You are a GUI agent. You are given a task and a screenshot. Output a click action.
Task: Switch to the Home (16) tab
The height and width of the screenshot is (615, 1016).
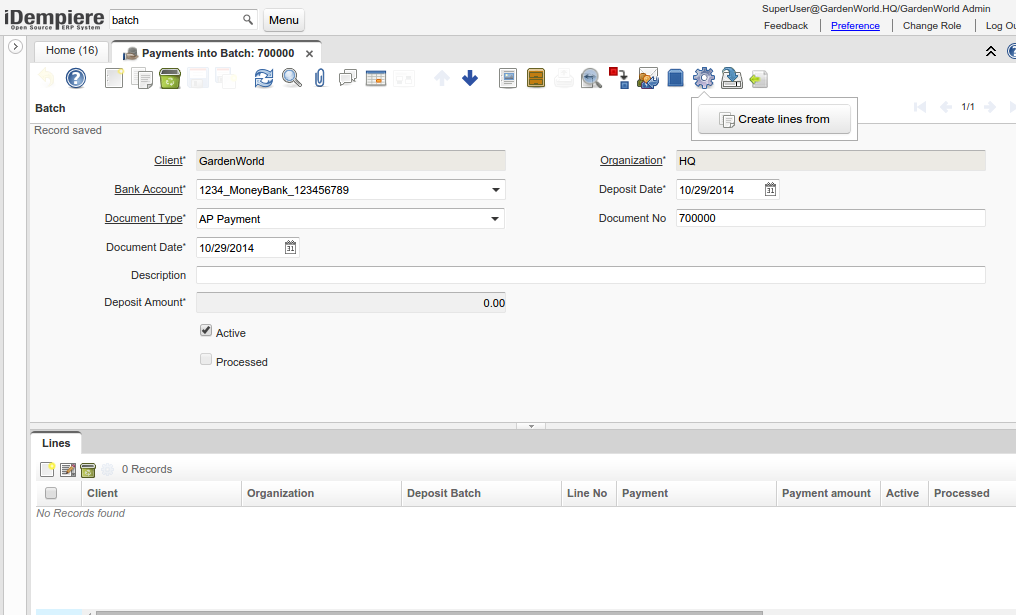click(70, 50)
